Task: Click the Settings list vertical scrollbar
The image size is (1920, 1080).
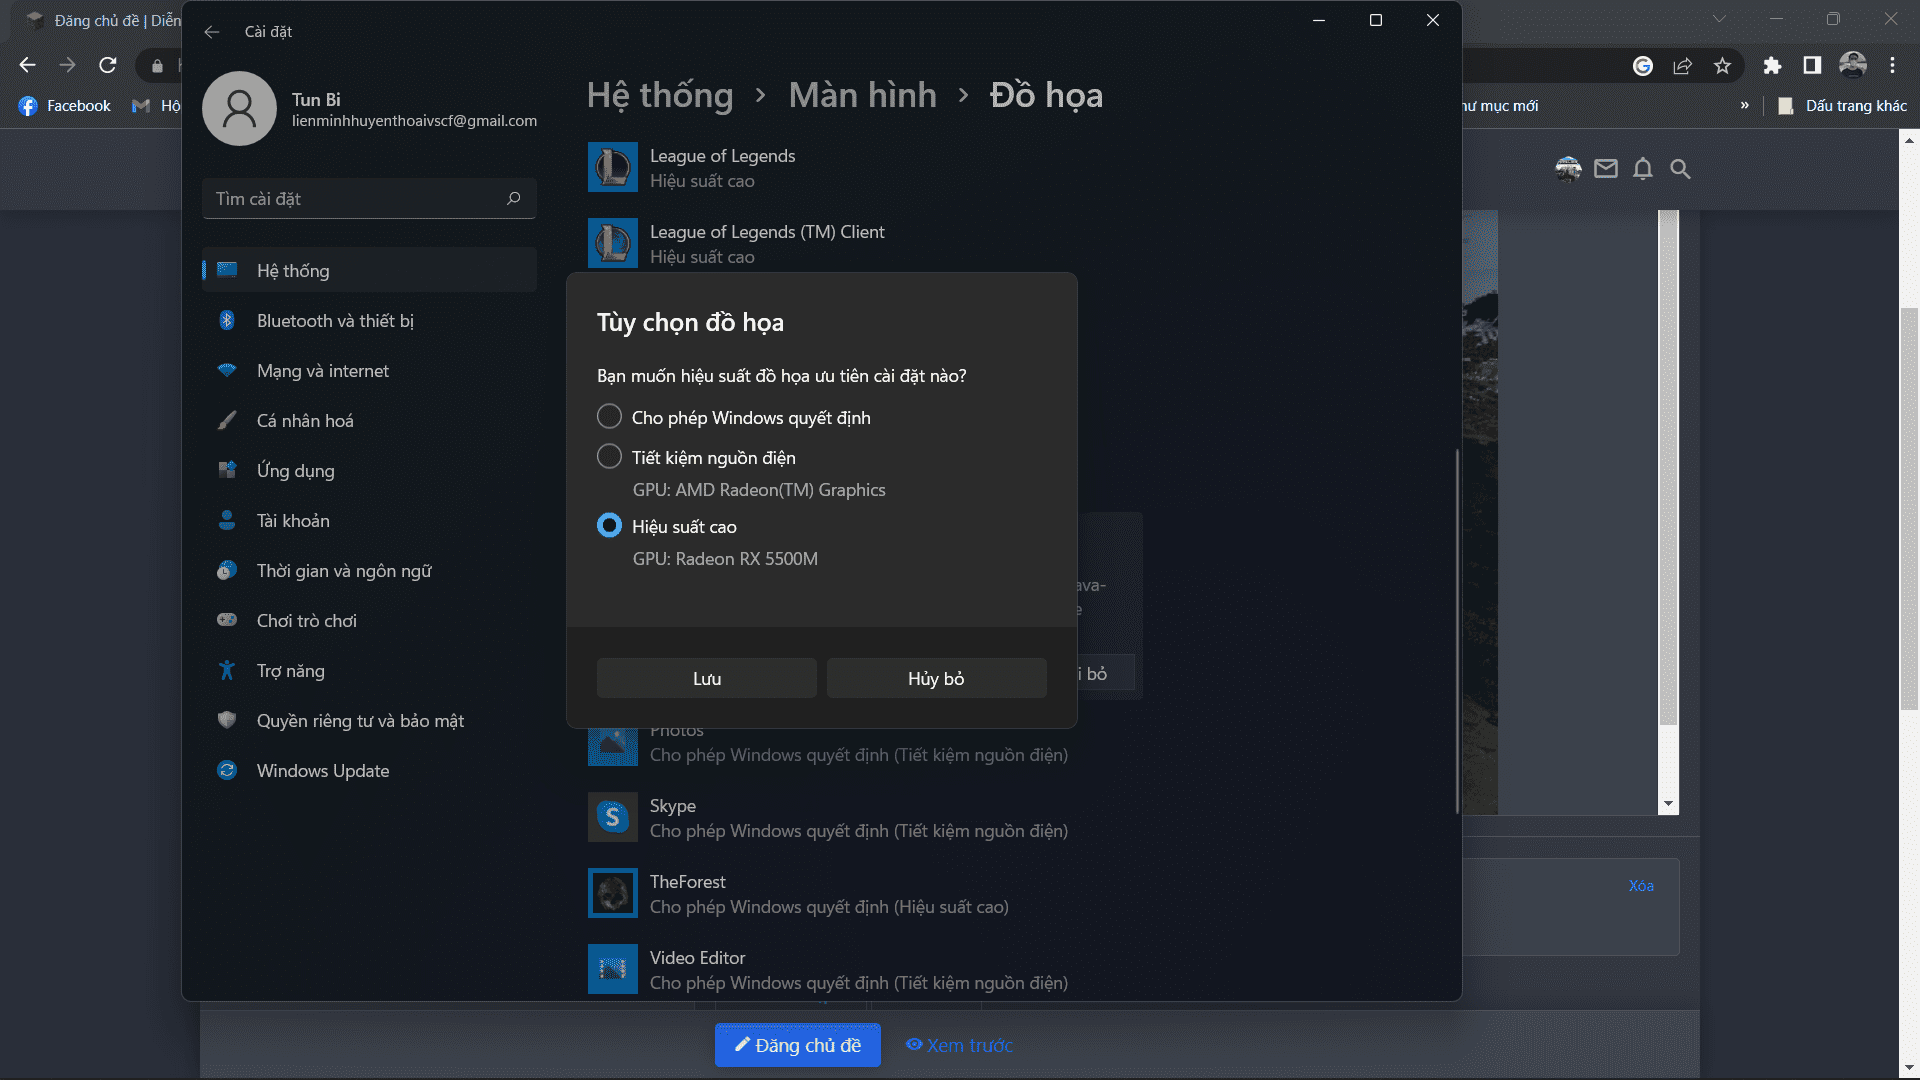Action: click(x=1457, y=630)
